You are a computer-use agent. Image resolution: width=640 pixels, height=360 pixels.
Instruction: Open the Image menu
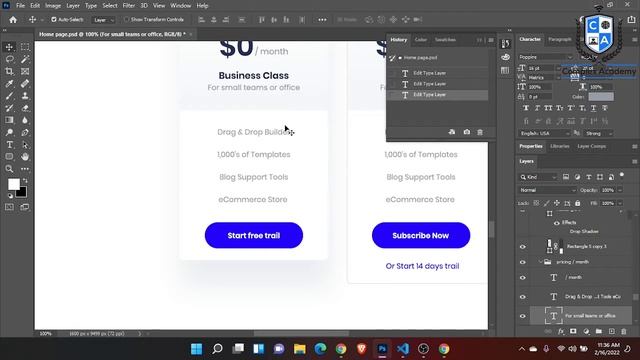coord(53,6)
